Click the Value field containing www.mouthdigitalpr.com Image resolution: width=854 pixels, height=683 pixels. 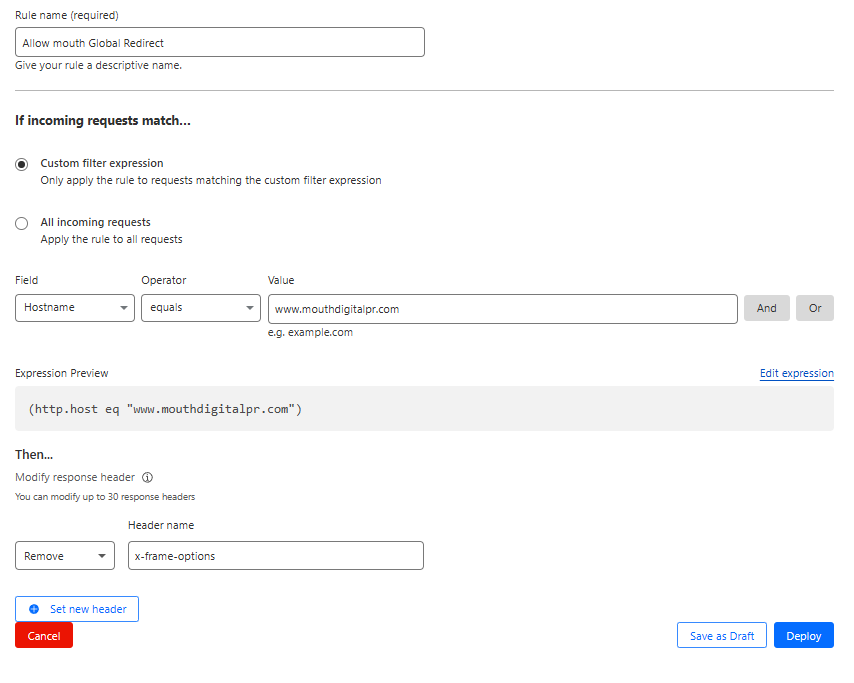click(502, 309)
